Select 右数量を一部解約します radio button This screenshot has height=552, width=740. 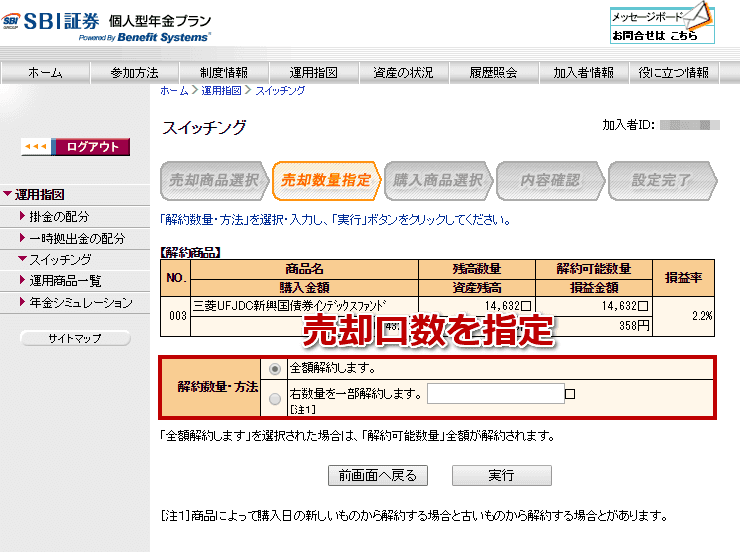click(x=275, y=399)
